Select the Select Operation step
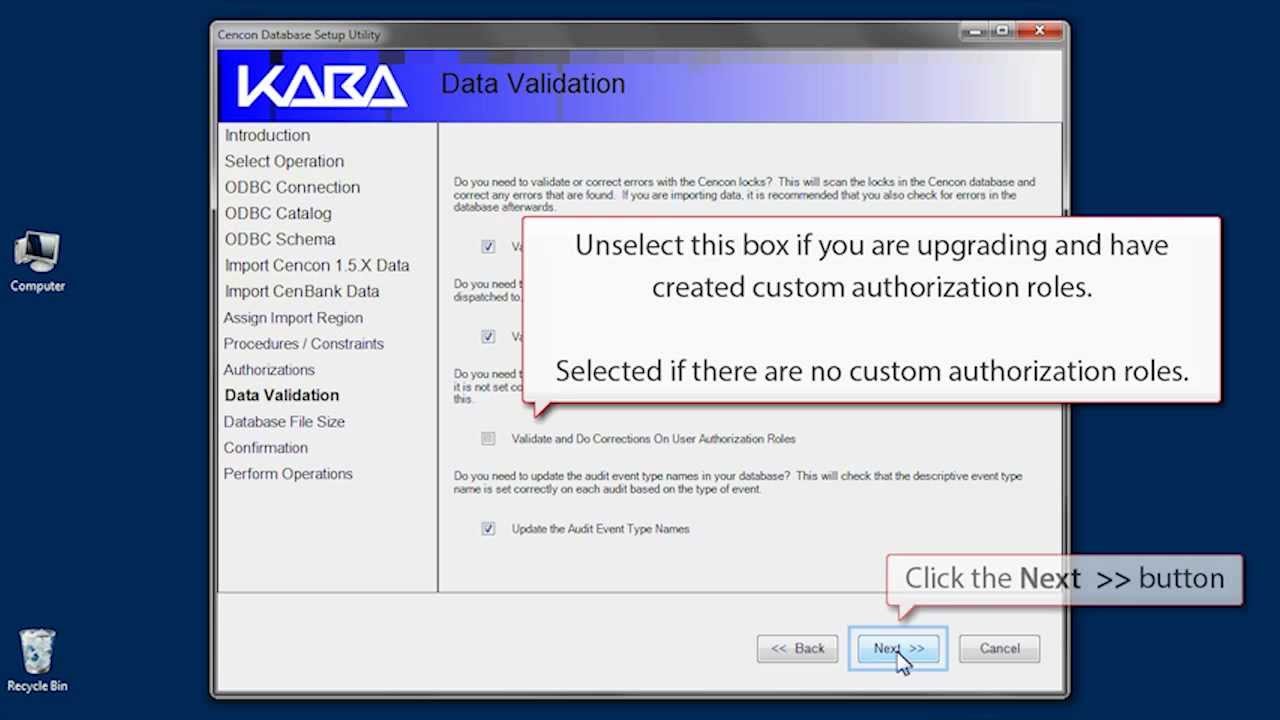Screen dimensions: 1280x720 [284, 161]
